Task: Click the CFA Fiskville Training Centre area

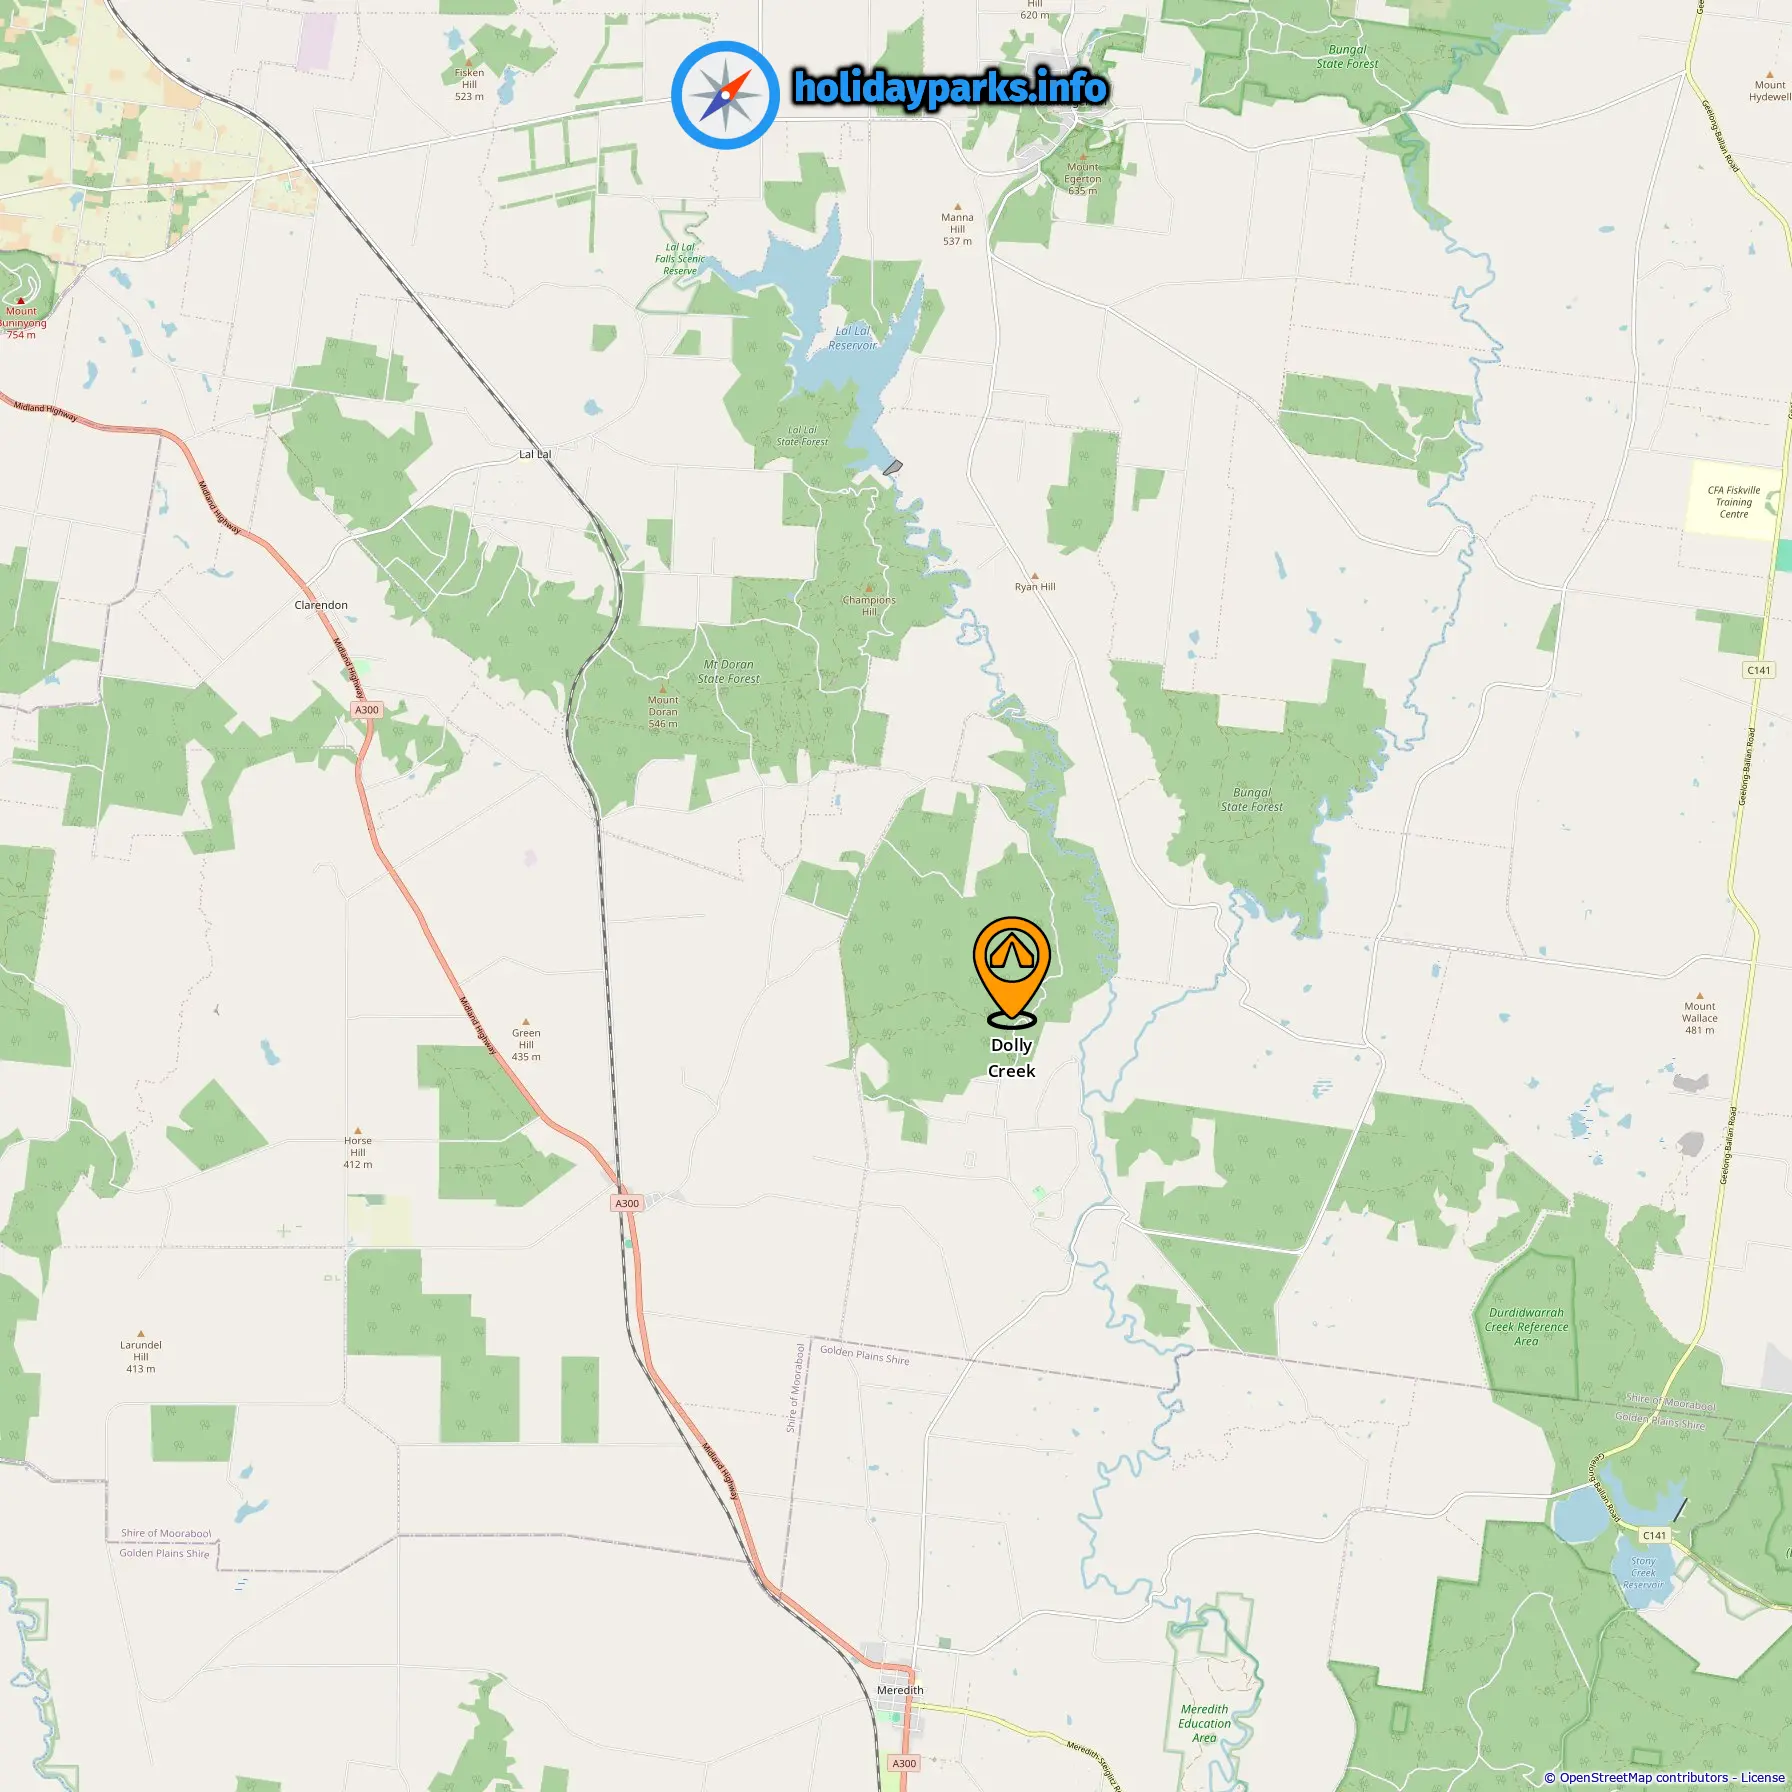Action: [x=1734, y=502]
